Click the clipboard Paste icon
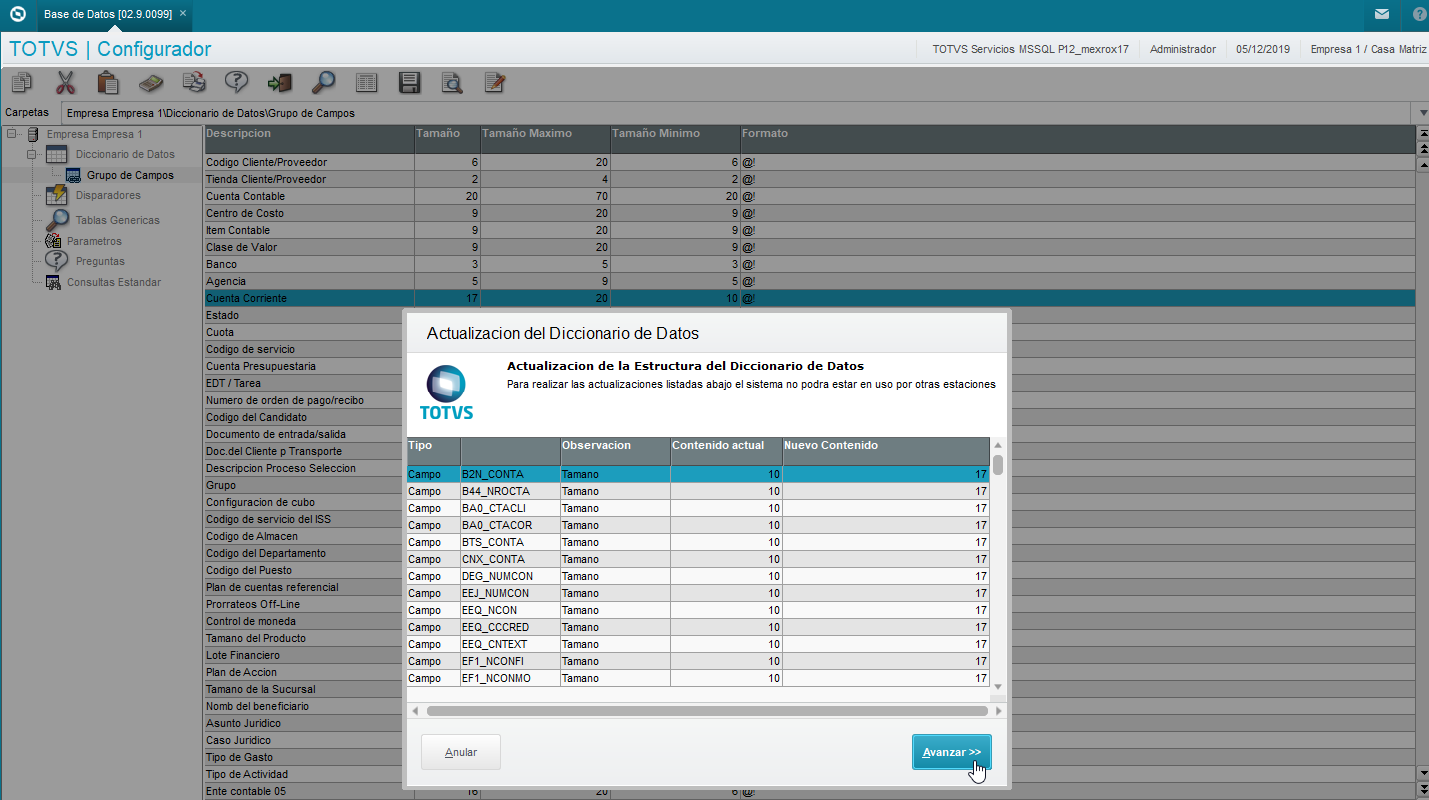1429x800 pixels. pos(108,83)
